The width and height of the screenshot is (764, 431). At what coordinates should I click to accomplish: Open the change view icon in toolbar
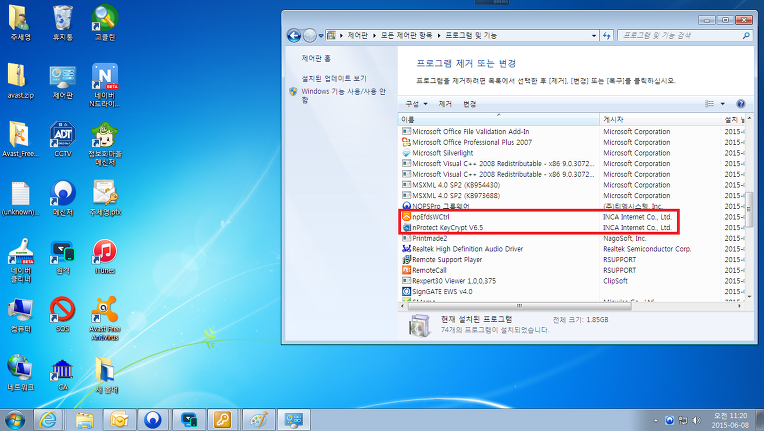709,104
